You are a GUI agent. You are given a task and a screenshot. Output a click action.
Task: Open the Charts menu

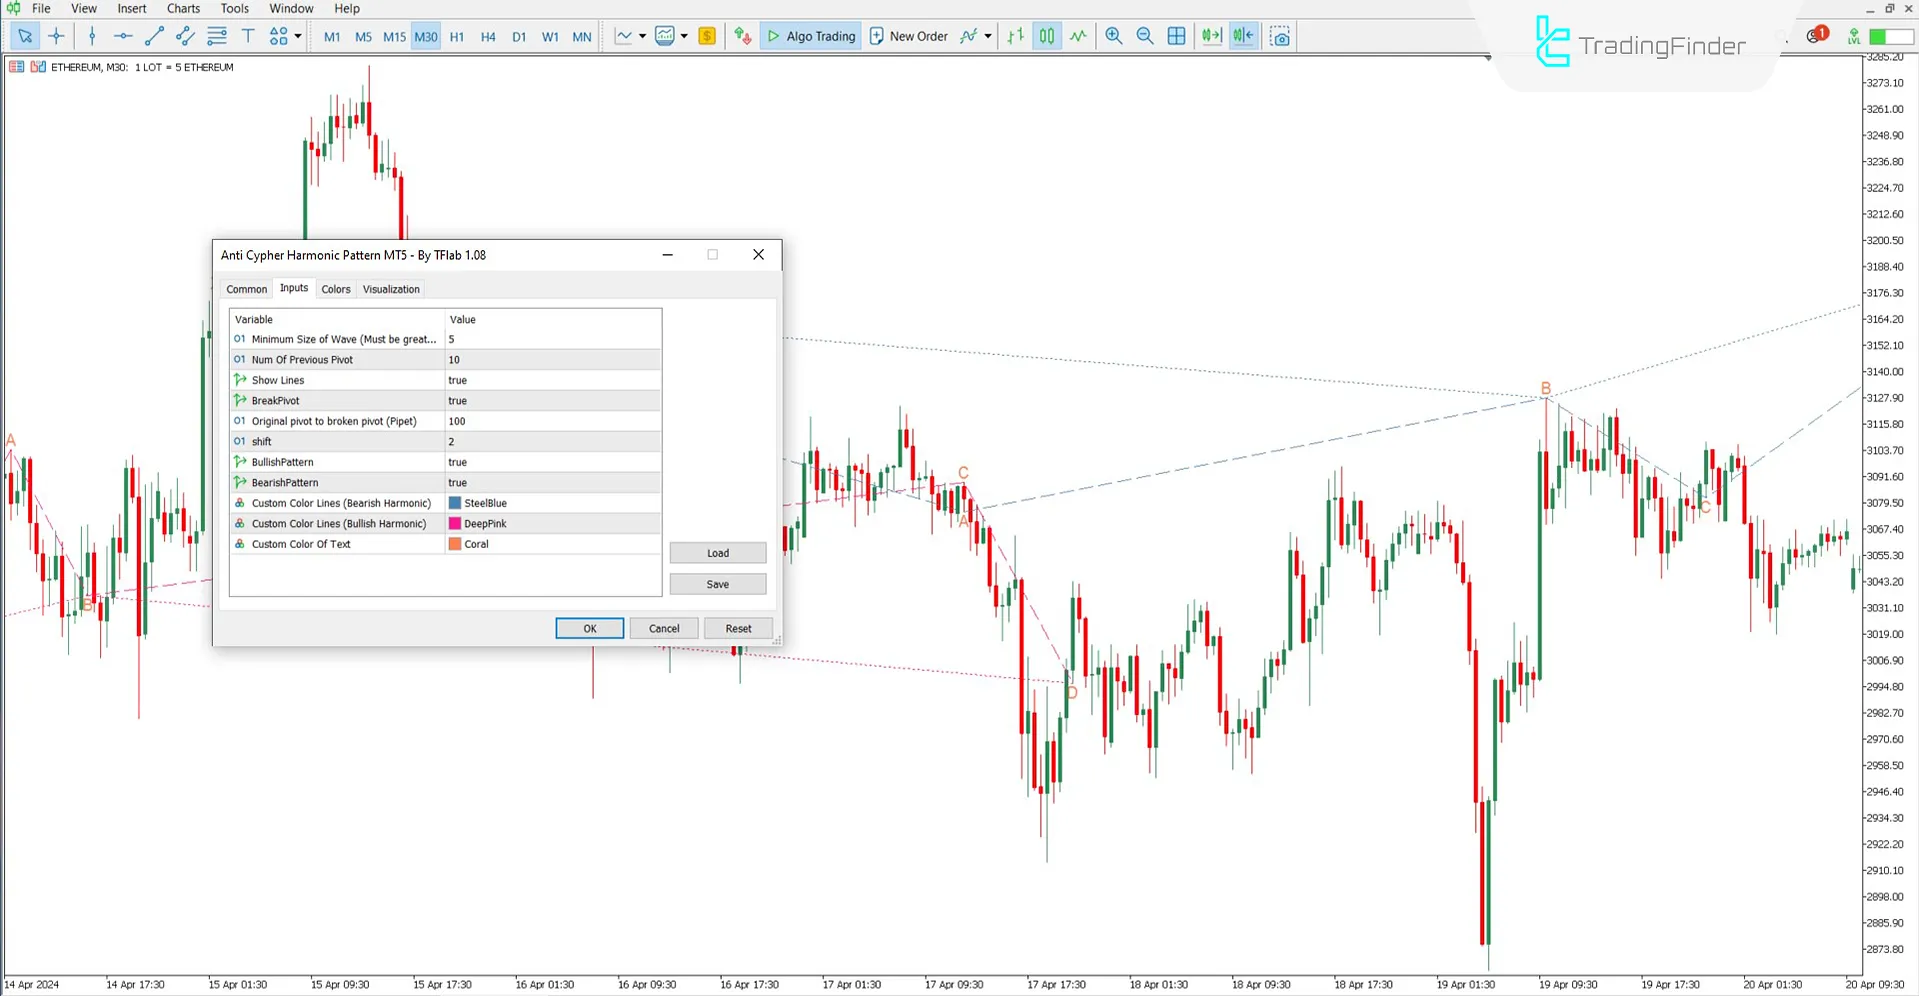(x=182, y=8)
